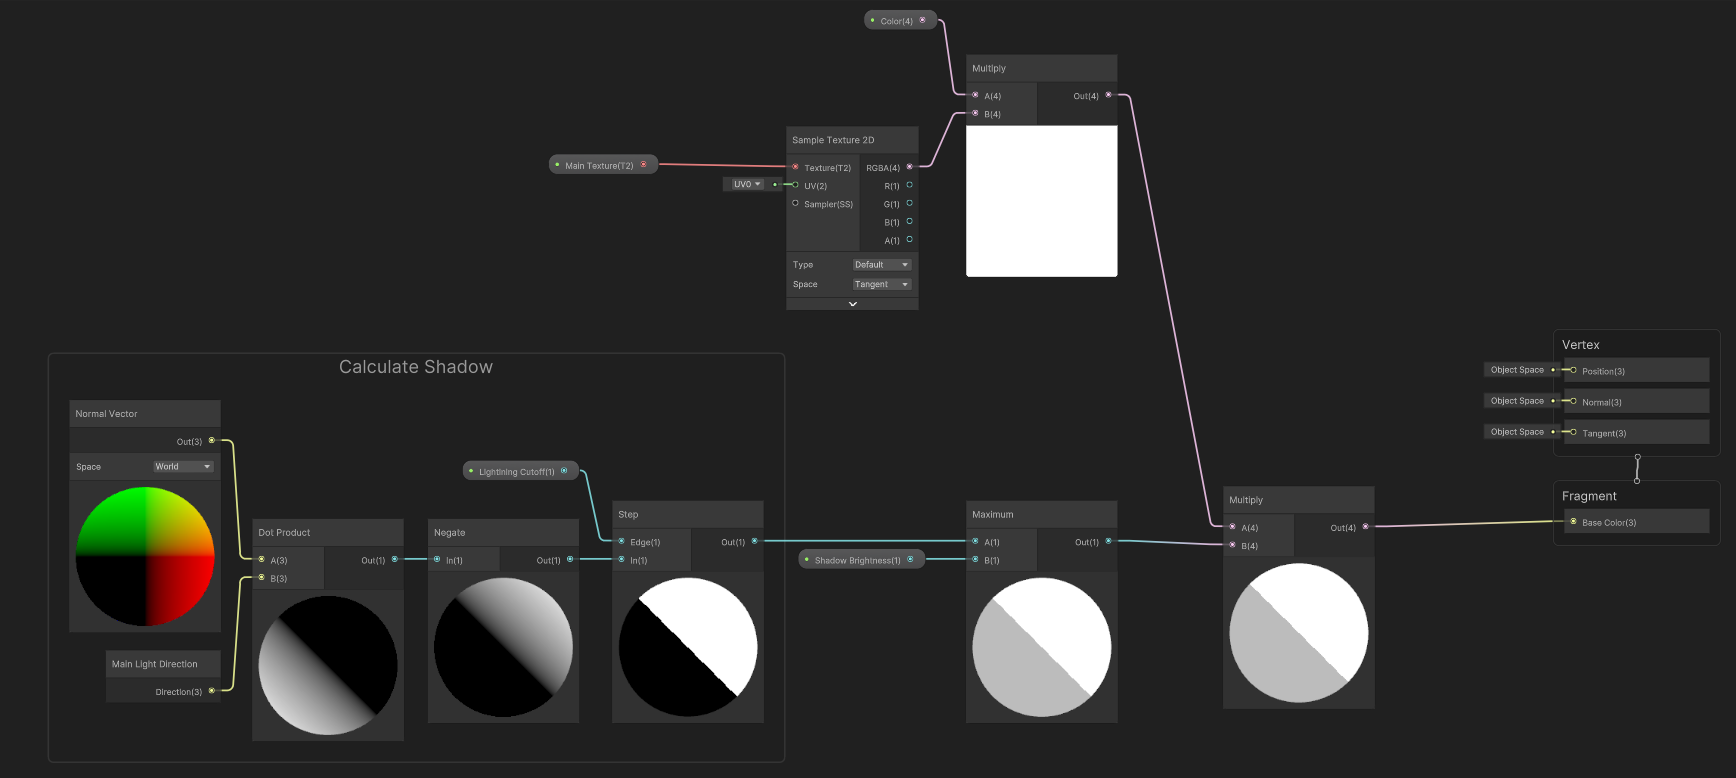Click the Edge(1) input port on Step node
The width and height of the screenshot is (1736, 778).
tap(622, 542)
